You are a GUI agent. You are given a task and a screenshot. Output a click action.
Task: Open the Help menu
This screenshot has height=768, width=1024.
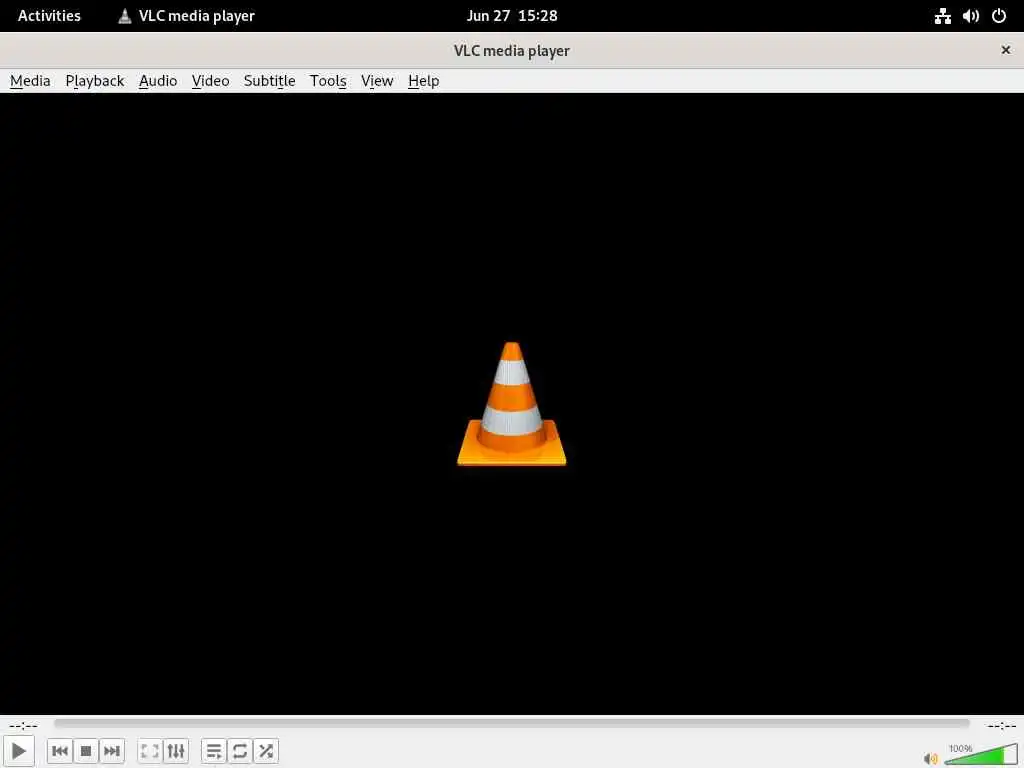423,81
